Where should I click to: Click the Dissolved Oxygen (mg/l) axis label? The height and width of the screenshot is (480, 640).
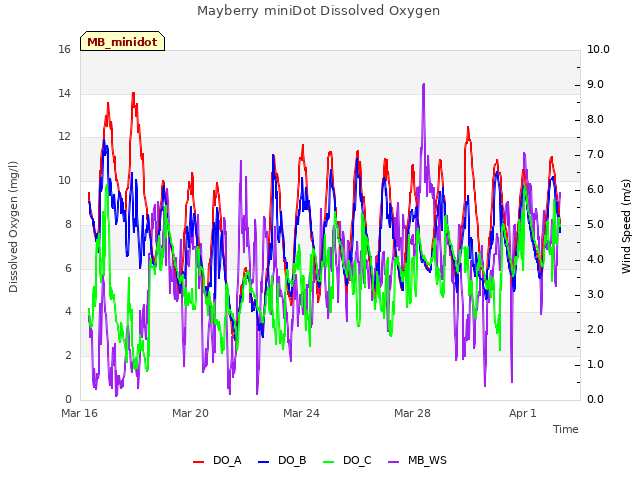pos(13,227)
